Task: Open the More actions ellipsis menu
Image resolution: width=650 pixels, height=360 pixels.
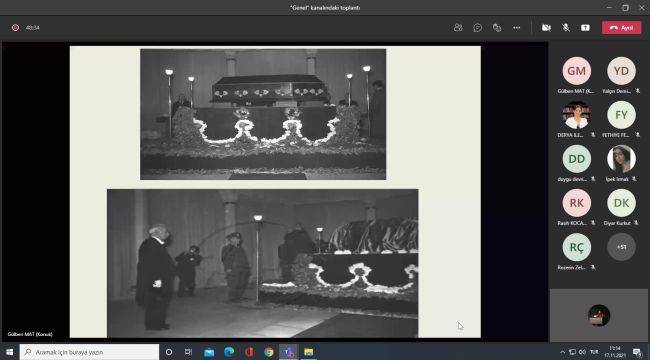Action: pos(517,28)
